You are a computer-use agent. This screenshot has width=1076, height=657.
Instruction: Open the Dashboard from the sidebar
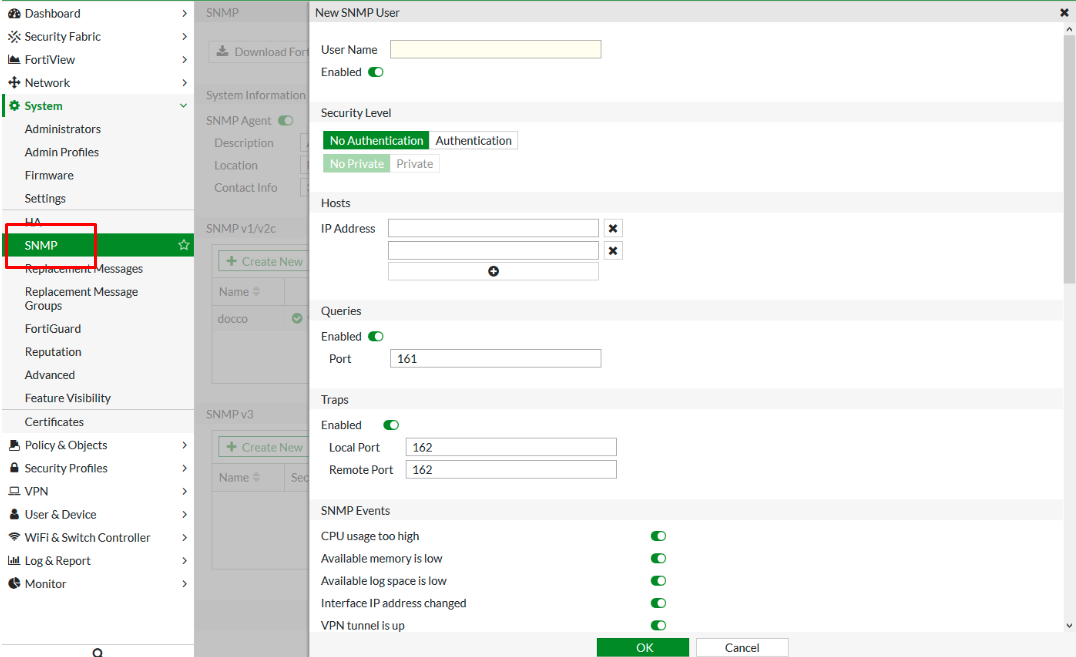50,13
